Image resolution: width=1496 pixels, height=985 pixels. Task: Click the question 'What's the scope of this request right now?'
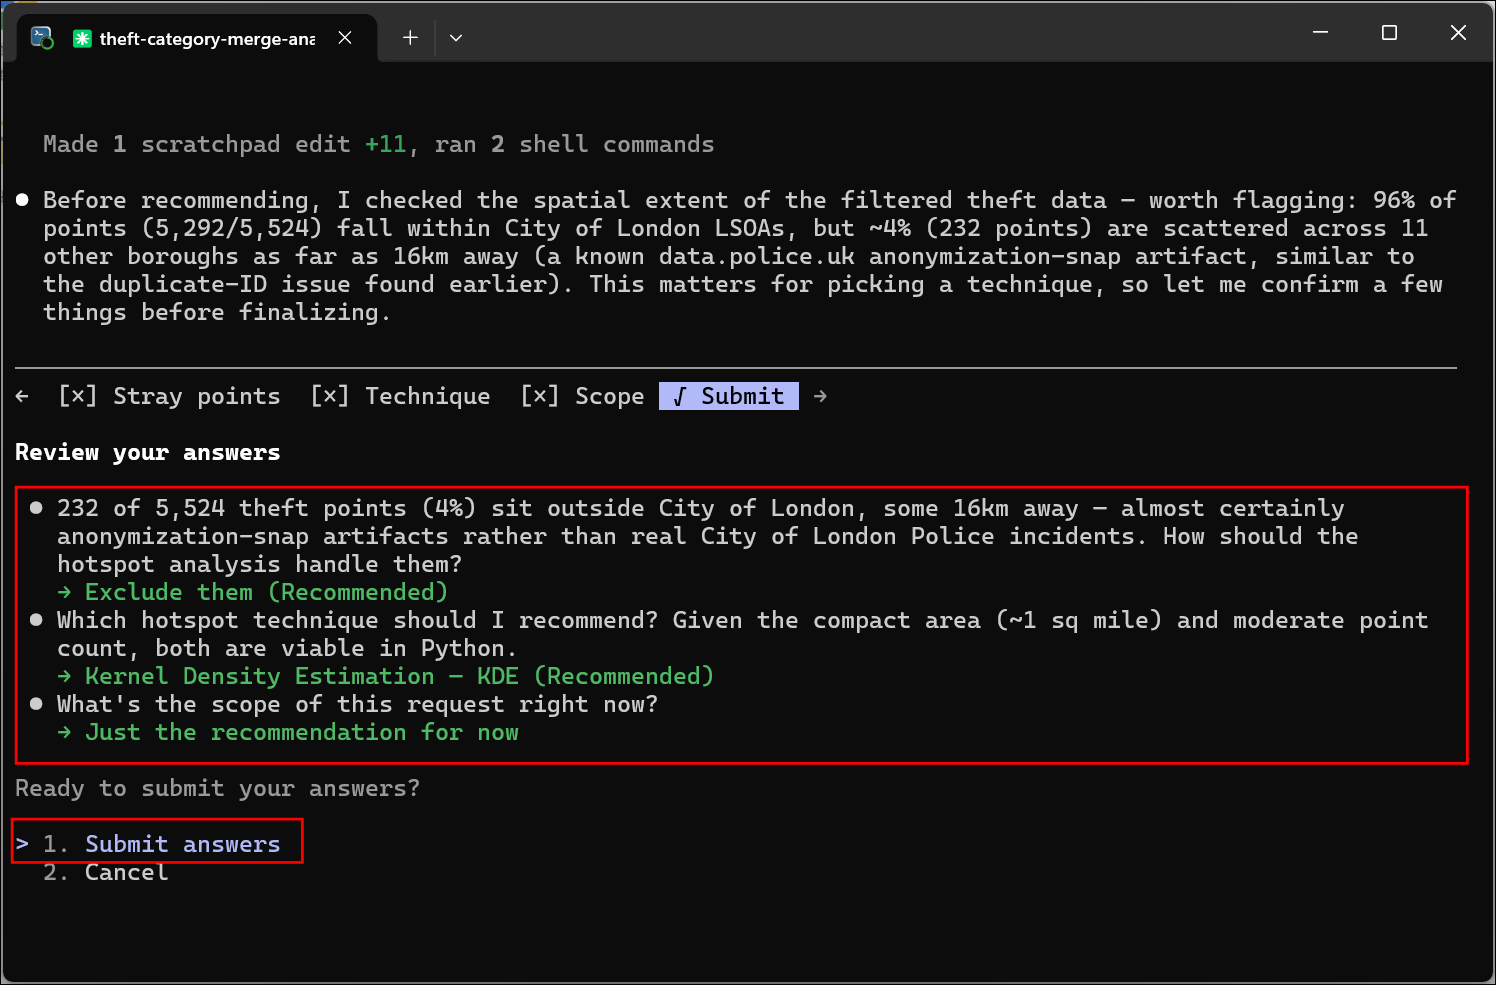coord(357,704)
